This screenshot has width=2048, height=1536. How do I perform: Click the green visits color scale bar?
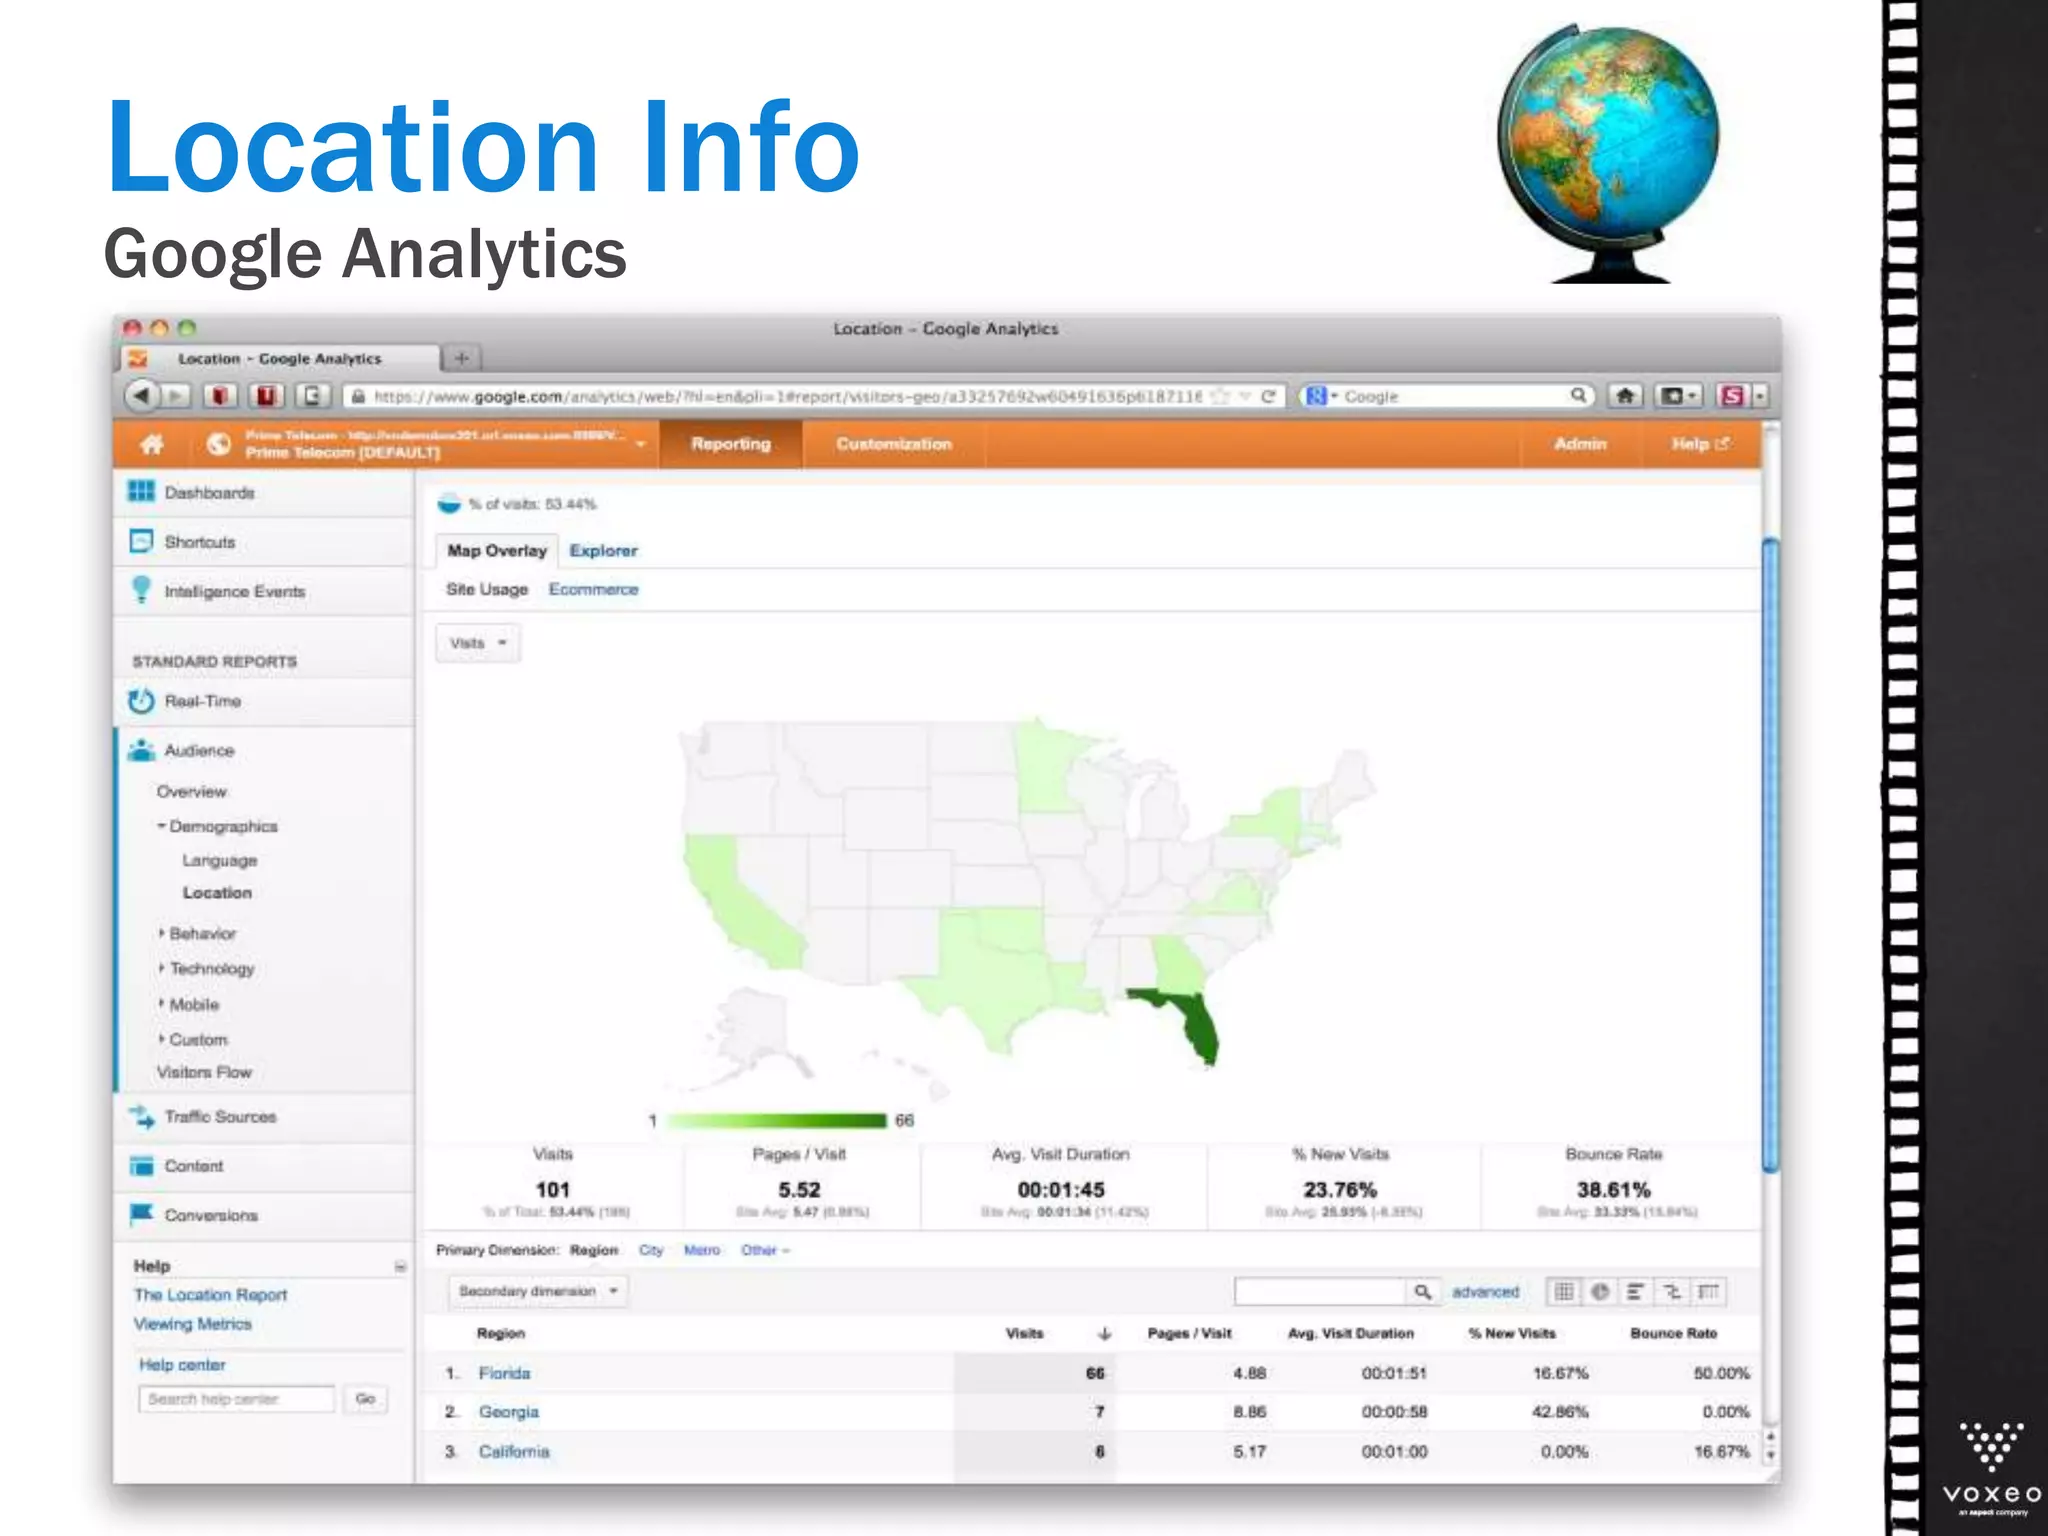pos(776,1120)
